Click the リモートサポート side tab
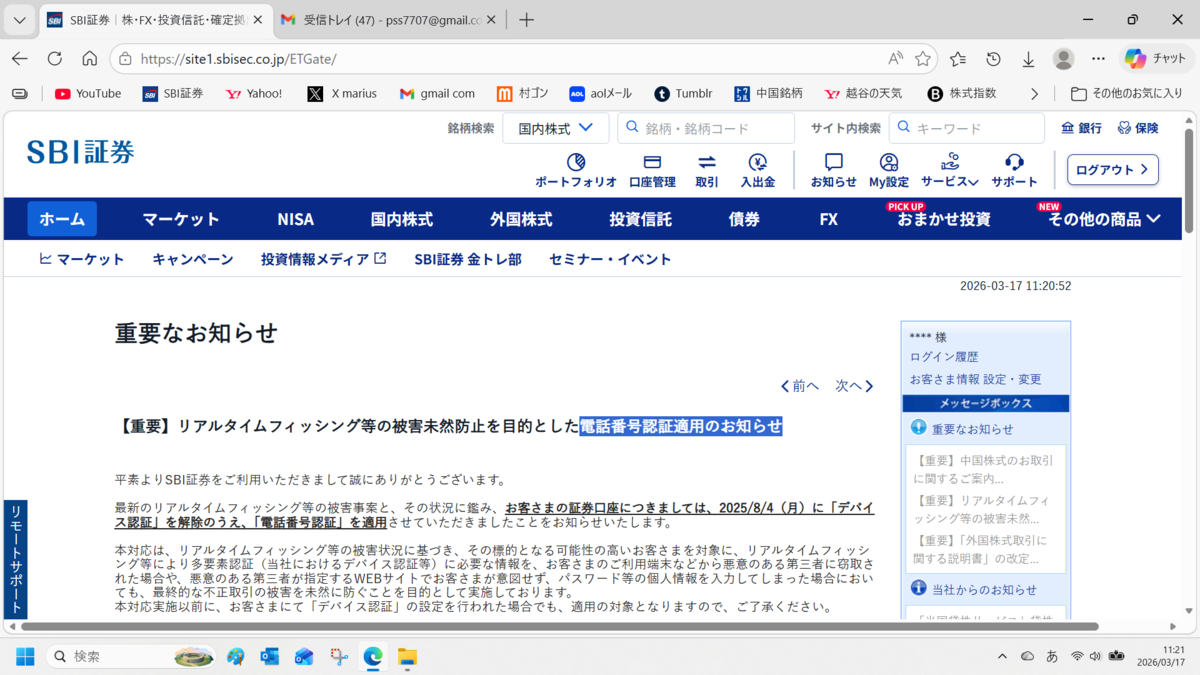 [16, 560]
